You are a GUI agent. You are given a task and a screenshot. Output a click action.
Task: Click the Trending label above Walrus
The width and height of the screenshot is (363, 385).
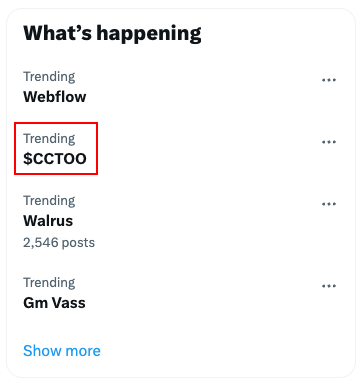click(x=49, y=201)
